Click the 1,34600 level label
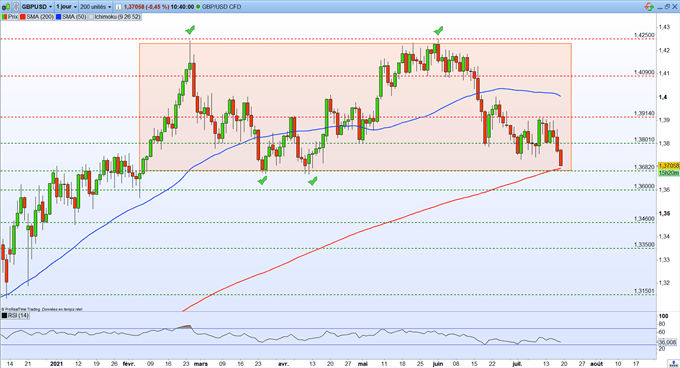This screenshot has width=680, height=368. (644, 219)
